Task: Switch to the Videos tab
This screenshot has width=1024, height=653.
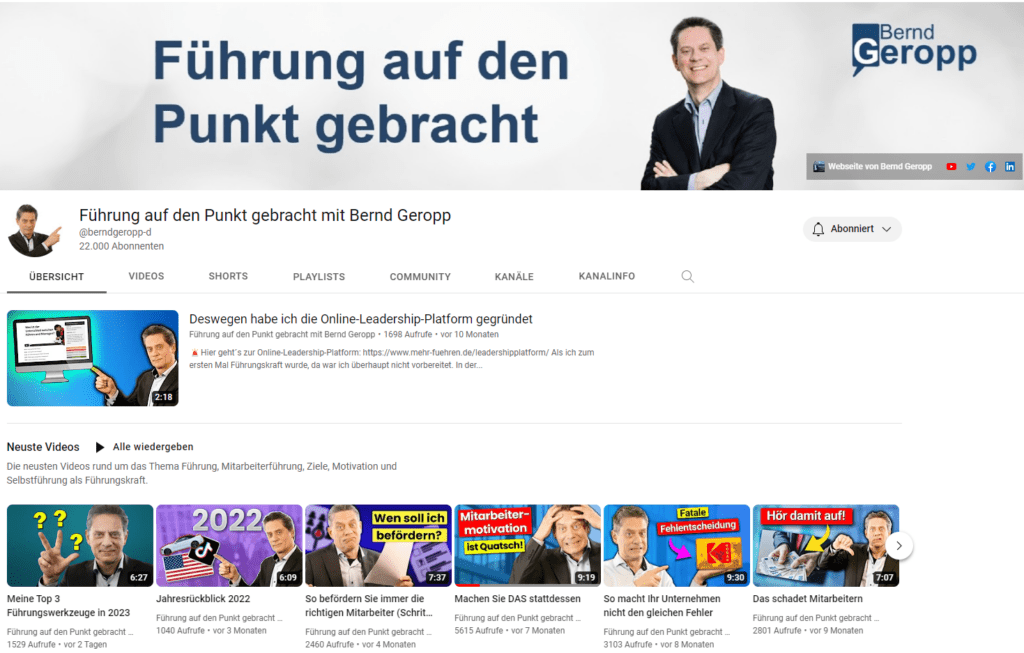Action: point(146,276)
